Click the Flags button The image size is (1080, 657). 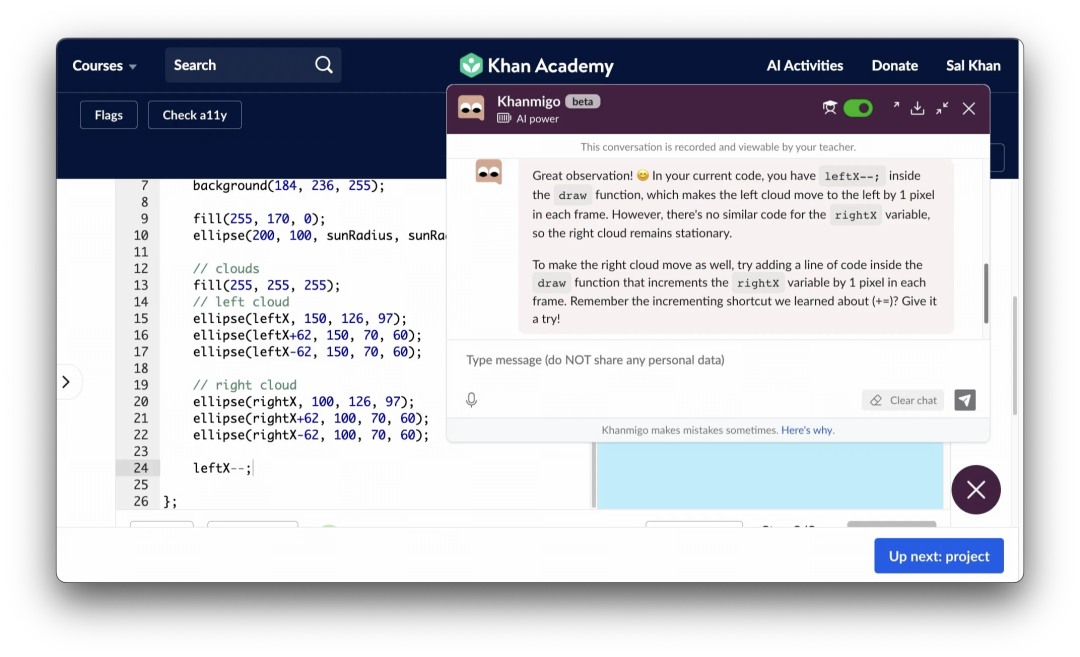109,115
